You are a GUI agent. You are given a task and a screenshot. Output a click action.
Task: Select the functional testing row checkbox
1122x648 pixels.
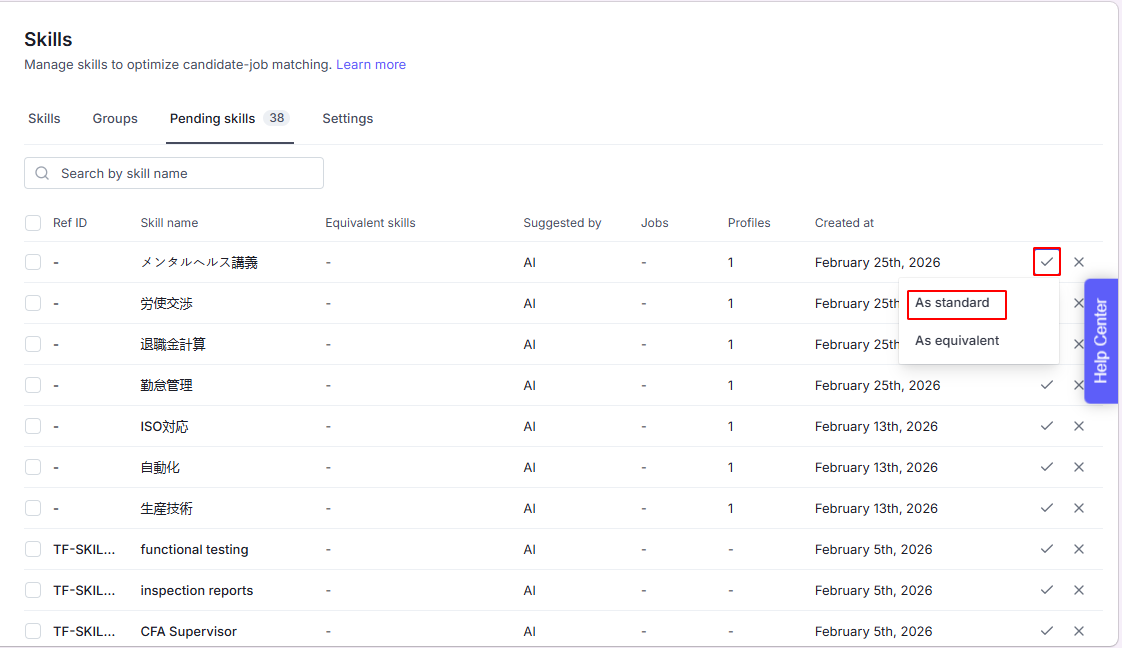click(33, 549)
